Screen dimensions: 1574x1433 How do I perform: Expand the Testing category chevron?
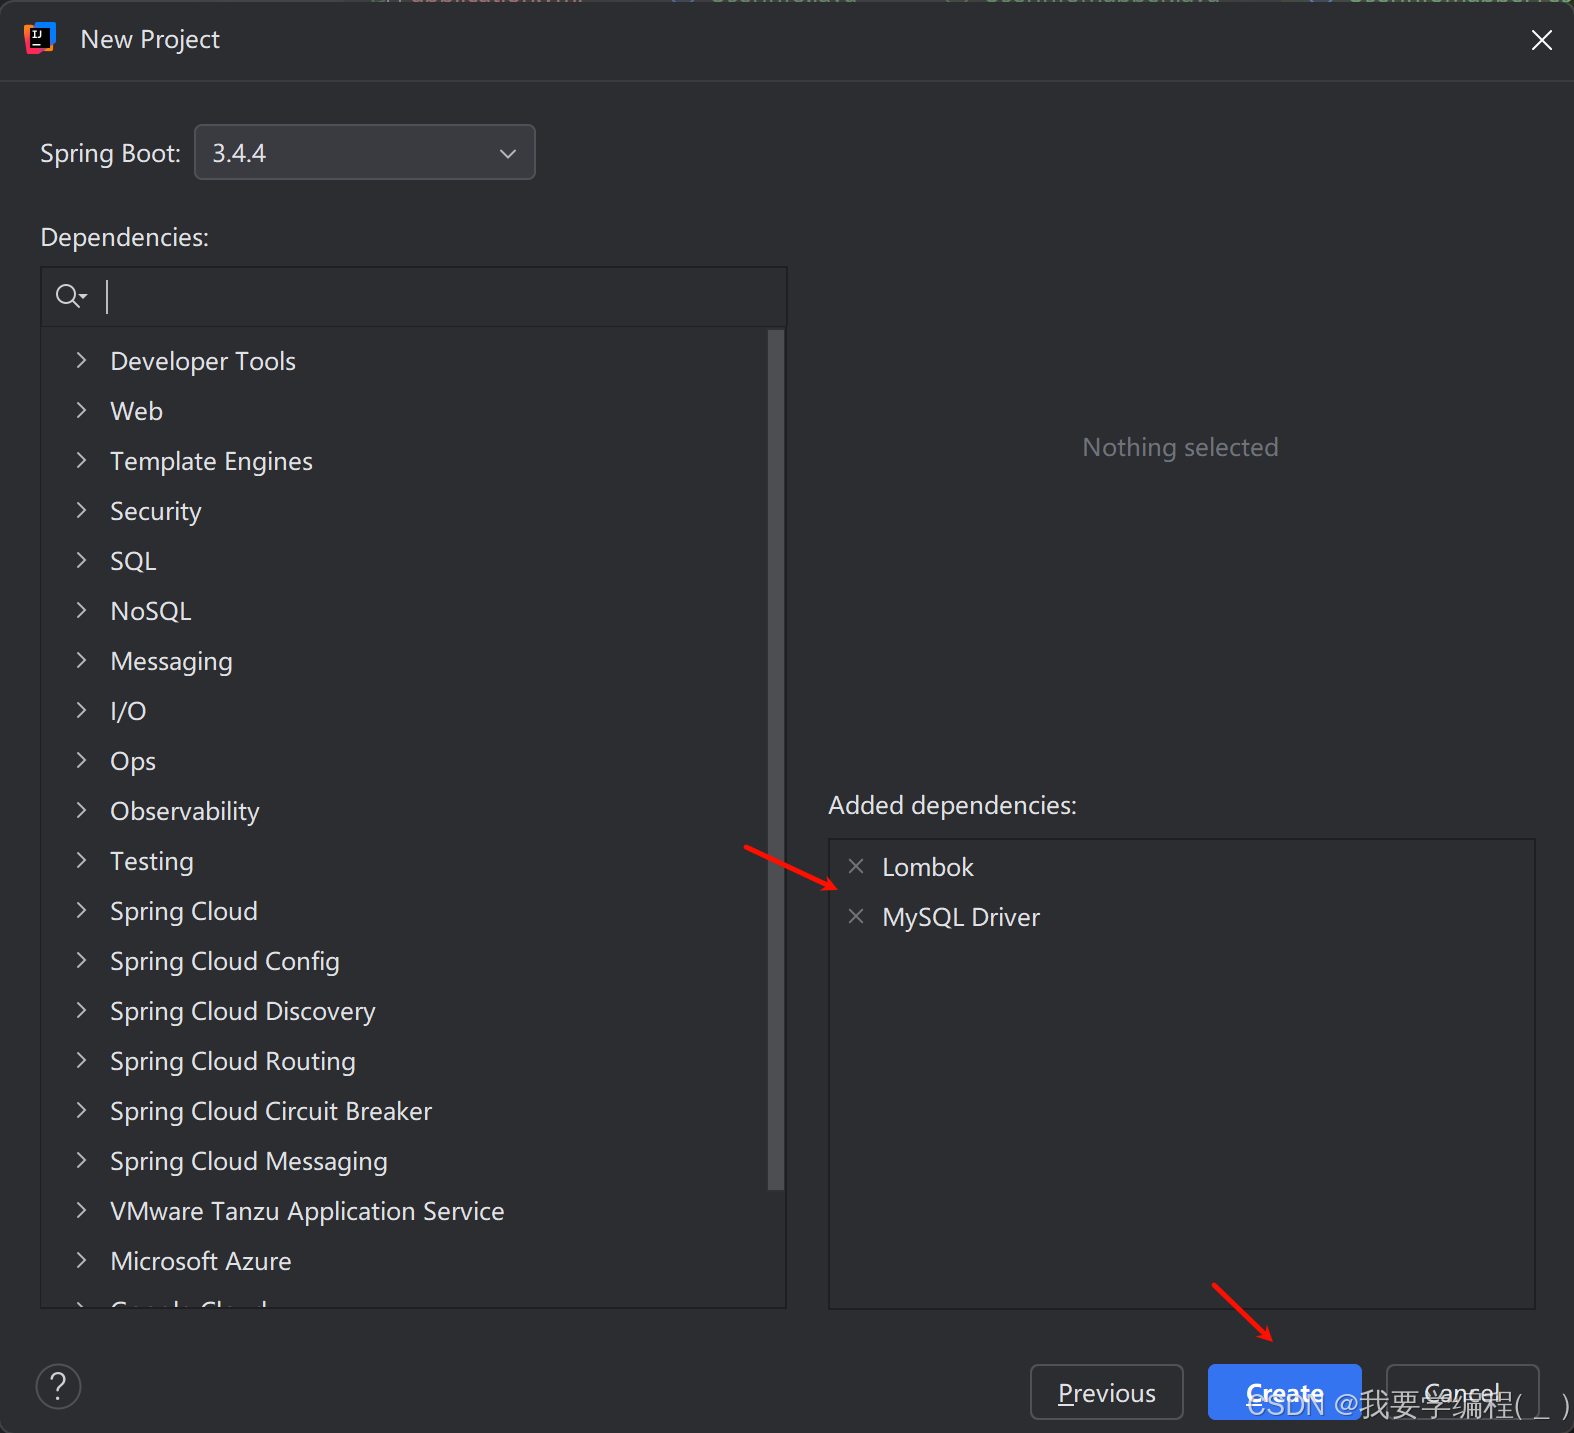pos(81,860)
